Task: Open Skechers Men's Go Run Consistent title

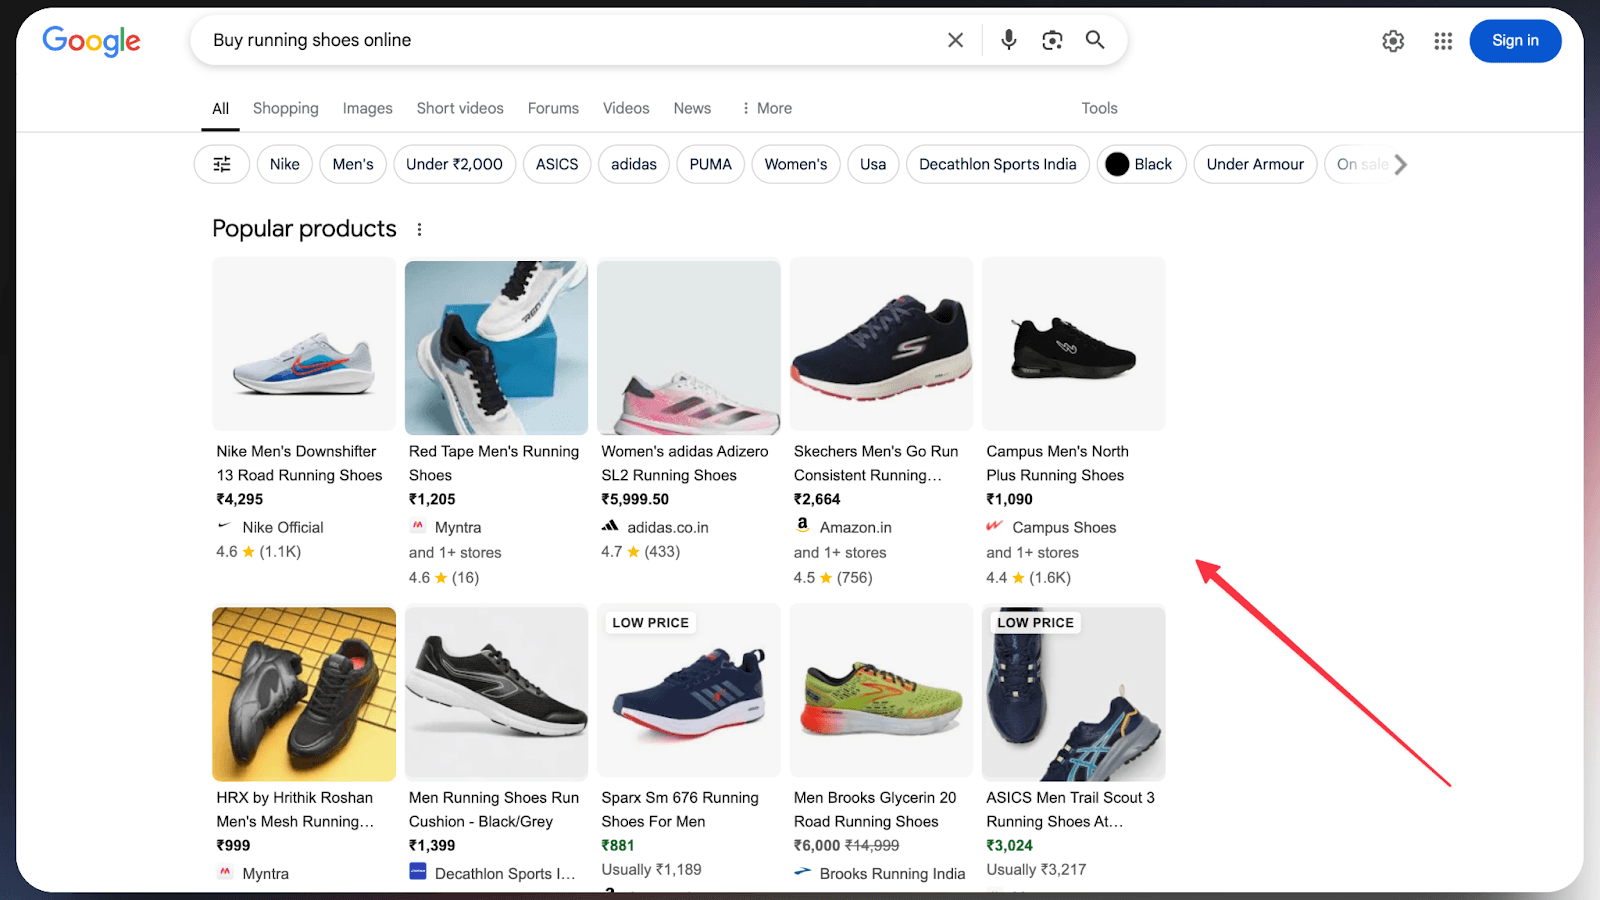Action: pos(876,463)
